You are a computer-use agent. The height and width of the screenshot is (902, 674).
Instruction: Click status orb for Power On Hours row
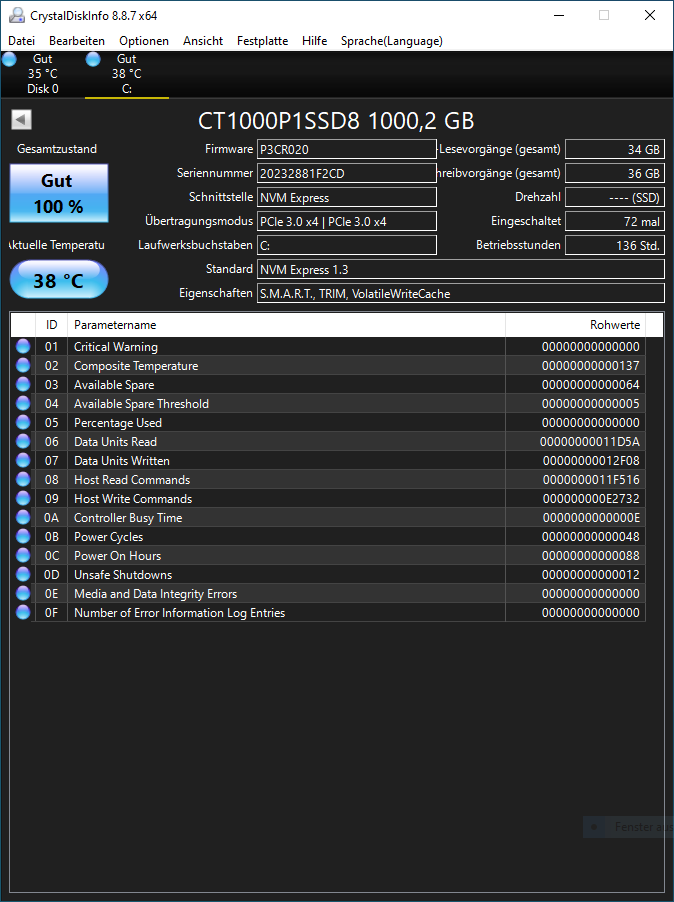(23, 555)
